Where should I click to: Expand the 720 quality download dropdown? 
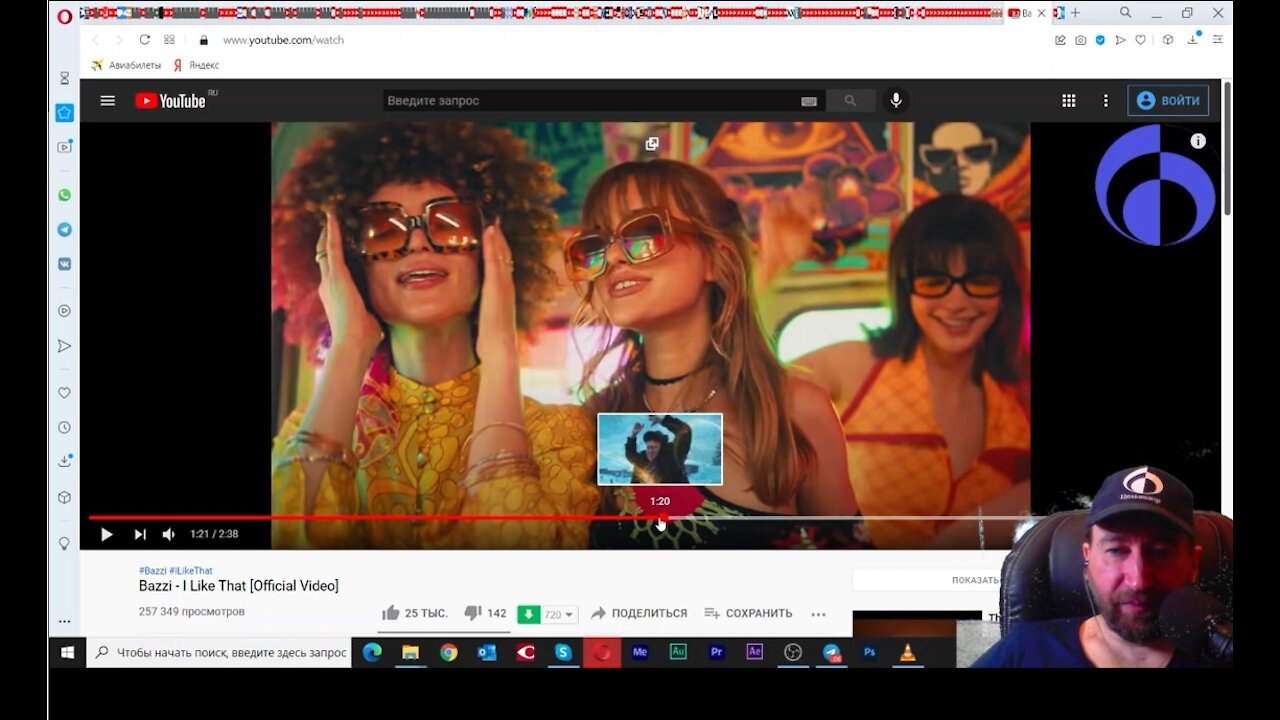(560, 614)
